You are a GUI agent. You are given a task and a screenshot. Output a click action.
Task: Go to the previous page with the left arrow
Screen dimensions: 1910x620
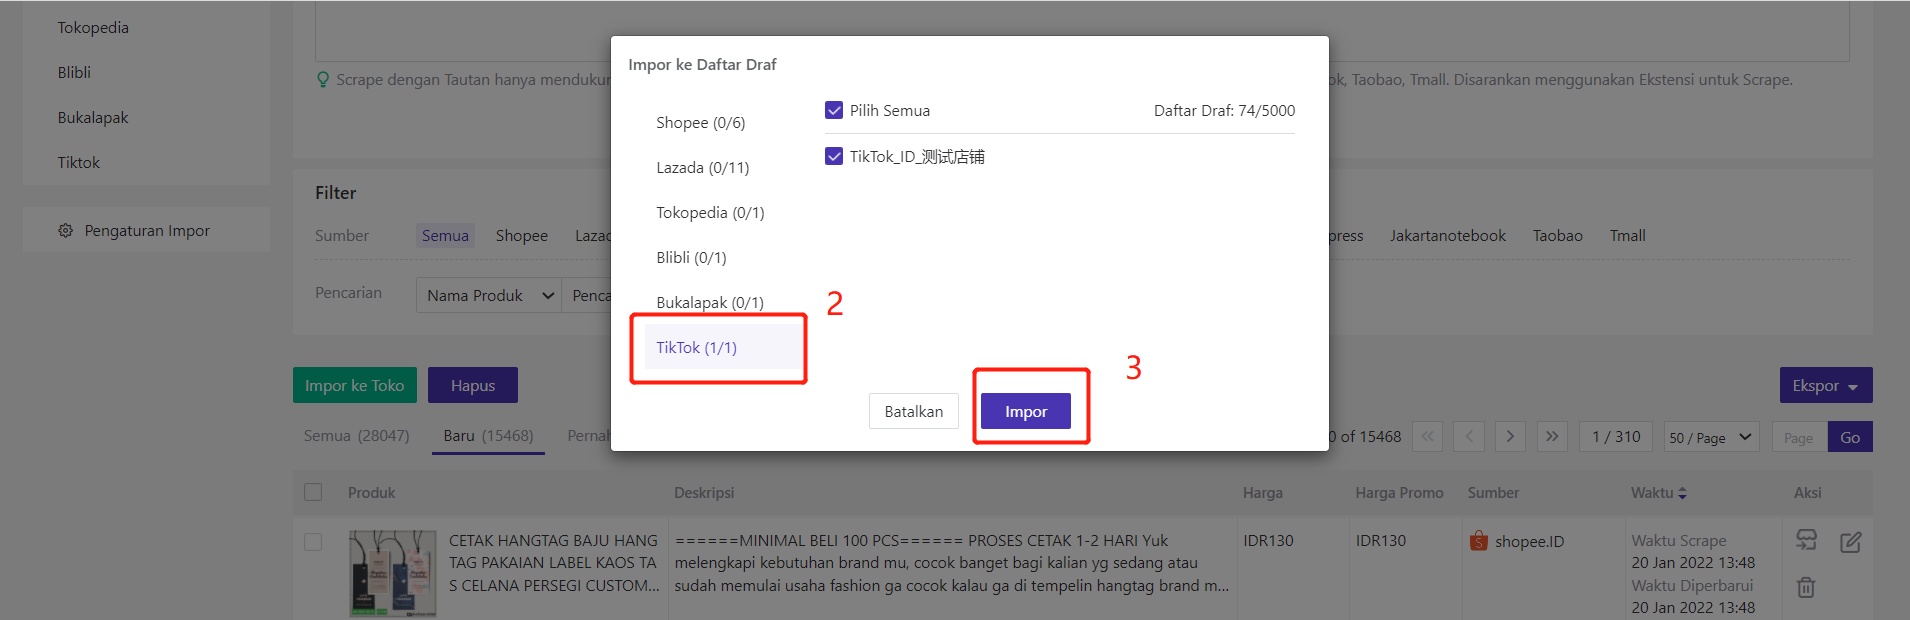1469,437
